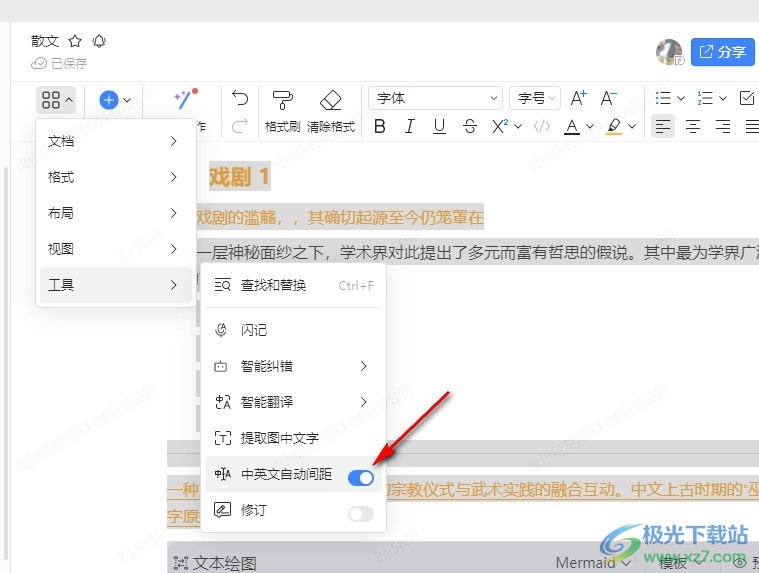Image resolution: width=759 pixels, height=573 pixels.
Task: Open the 视图 submenu
Action: [x=116, y=249]
